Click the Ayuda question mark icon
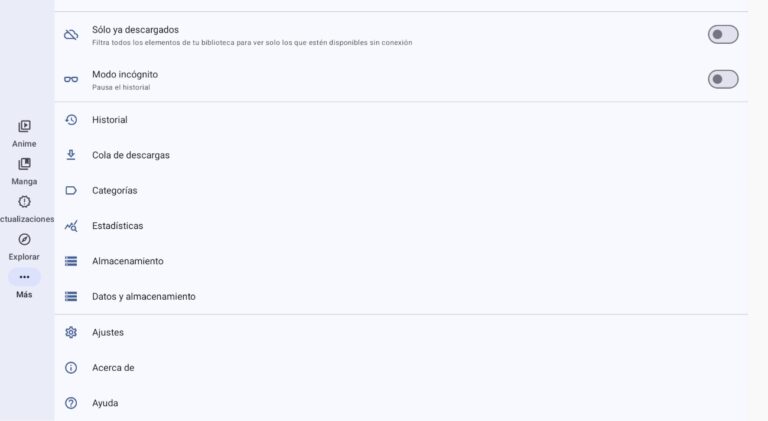The height and width of the screenshot is (421, 768). (71, 403)
